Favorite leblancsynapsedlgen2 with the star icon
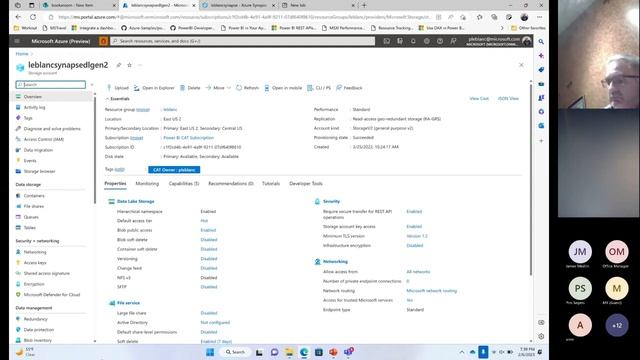The width and height of the screenshot is (640, 360). point(129,65)
